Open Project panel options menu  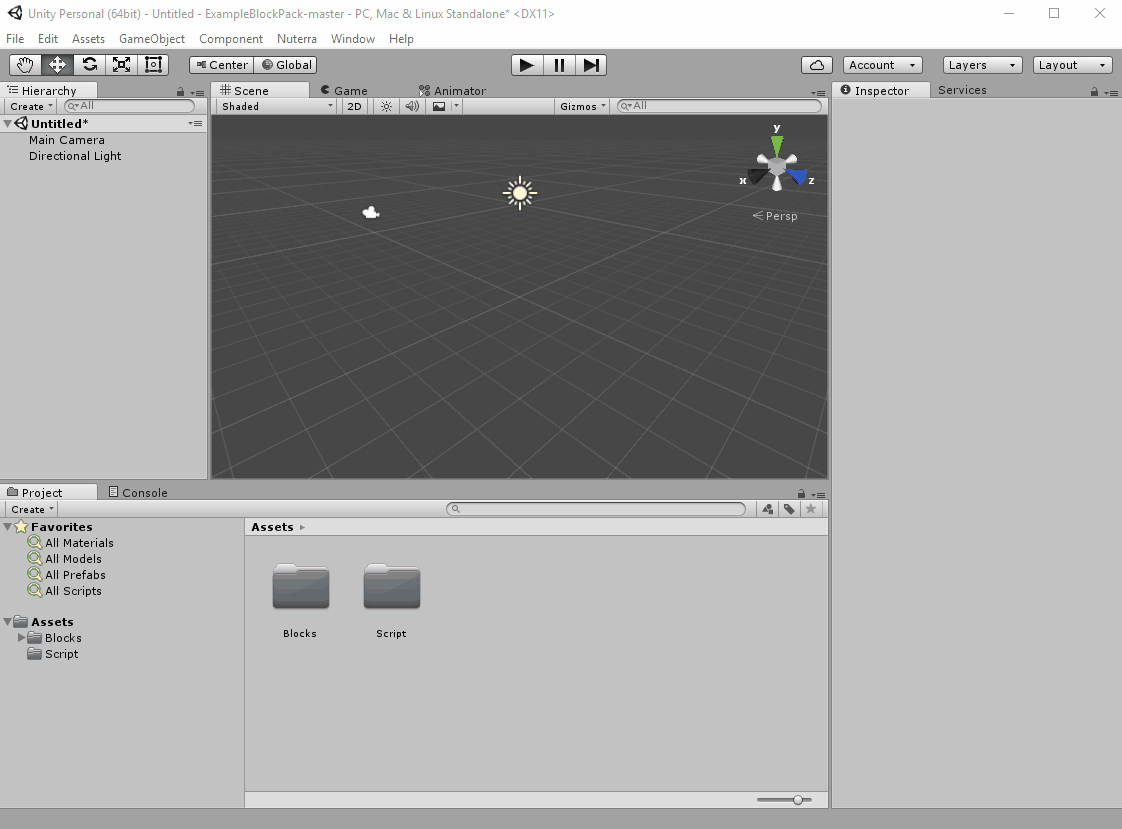tap(818, 494)
